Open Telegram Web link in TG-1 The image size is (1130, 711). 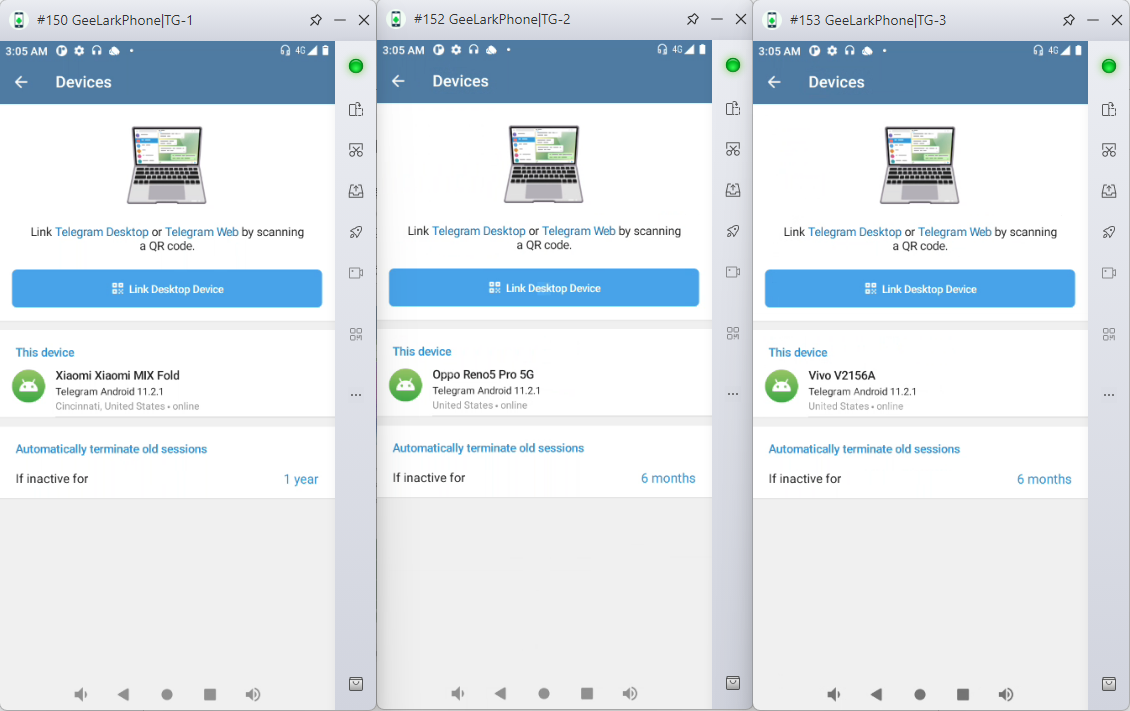coord(202,232)
